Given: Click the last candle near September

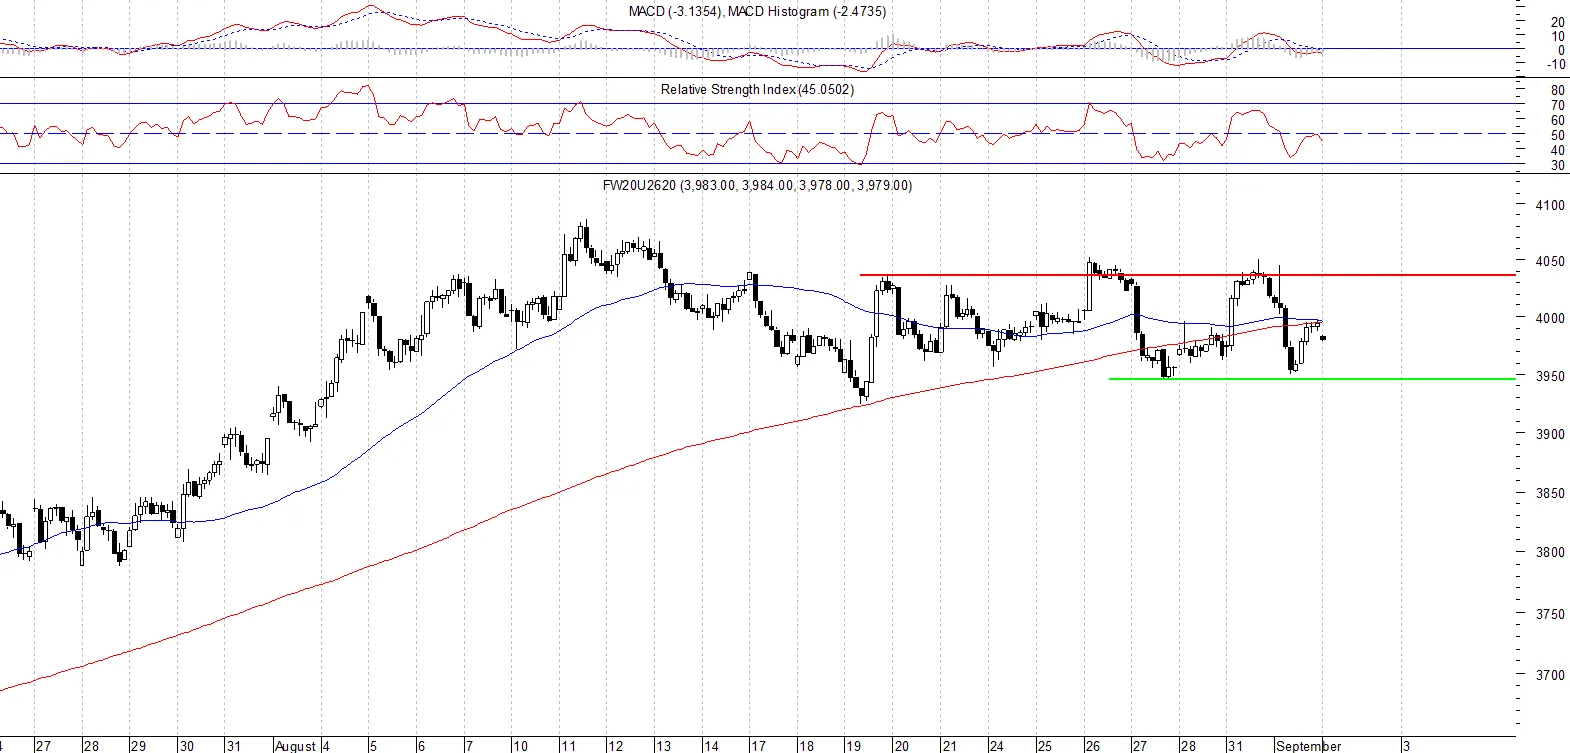Looking at the screenshot, I should [1323, 338].
